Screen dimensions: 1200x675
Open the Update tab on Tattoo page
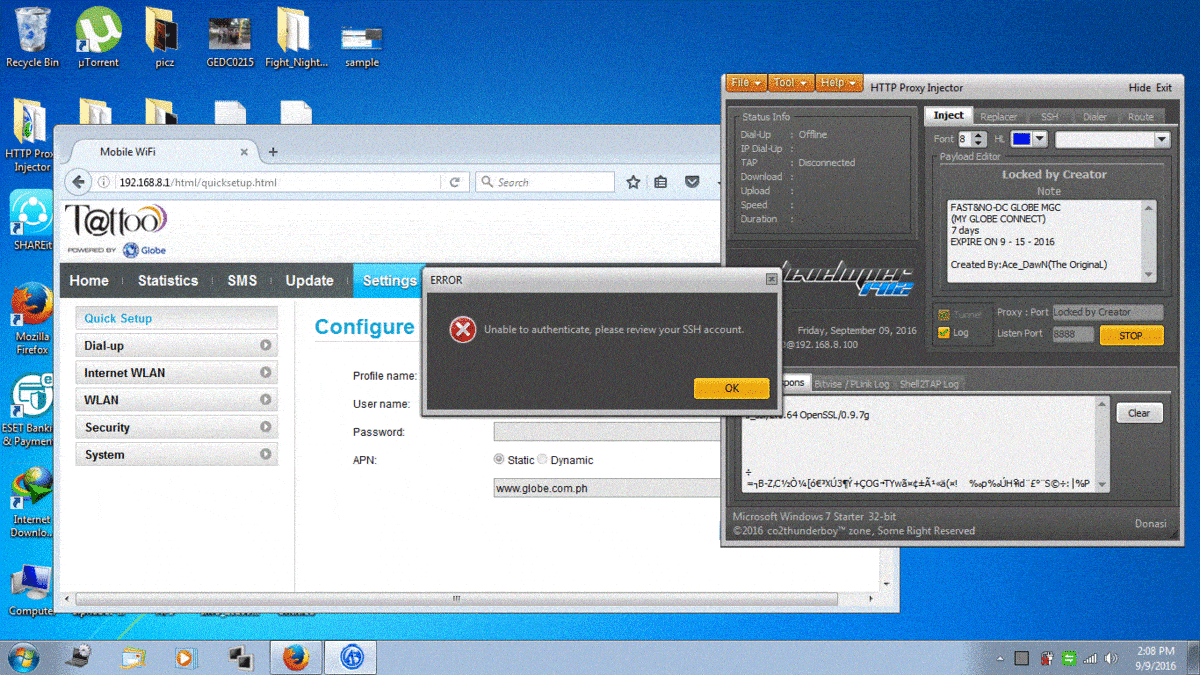[309, 281]
